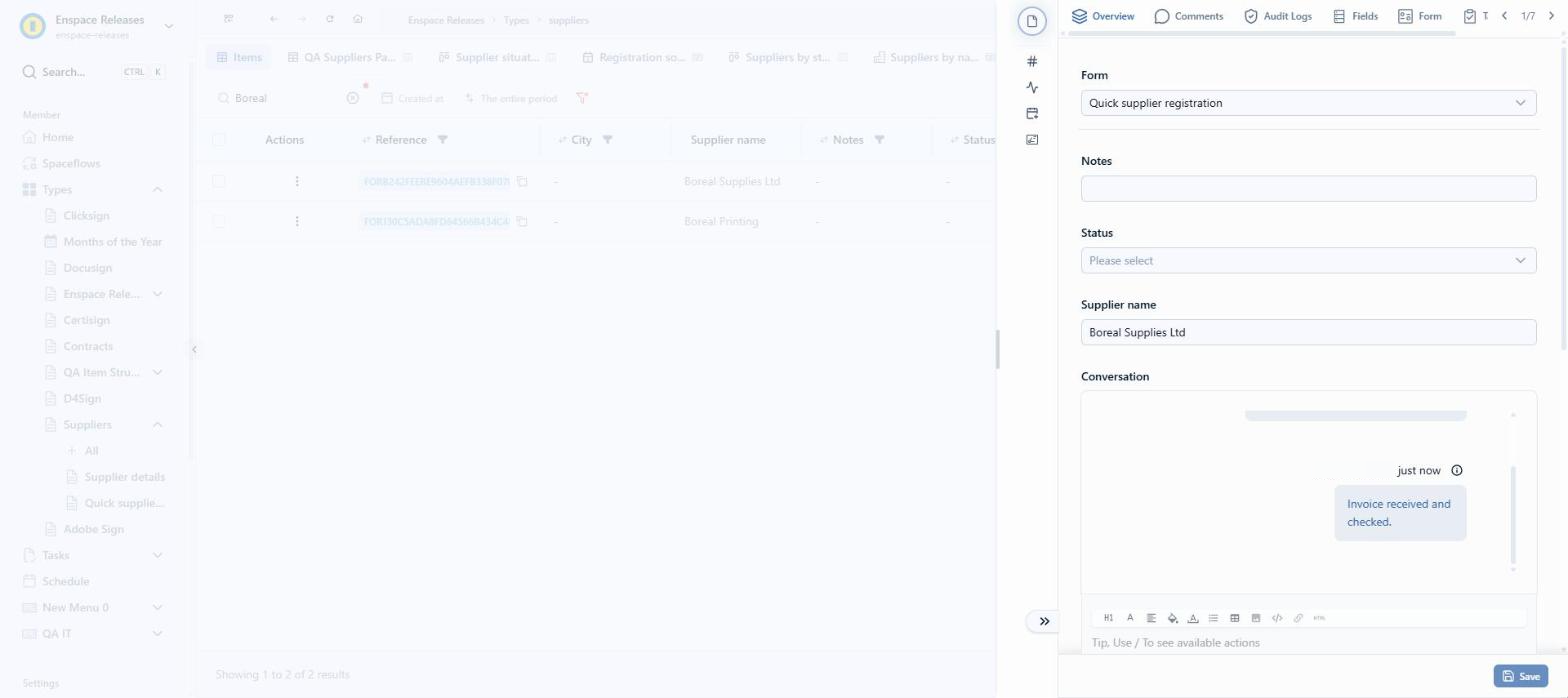Expand the Tasks sidebar menu
This screenshot has width=1568, height=698.
click(157, 555)
